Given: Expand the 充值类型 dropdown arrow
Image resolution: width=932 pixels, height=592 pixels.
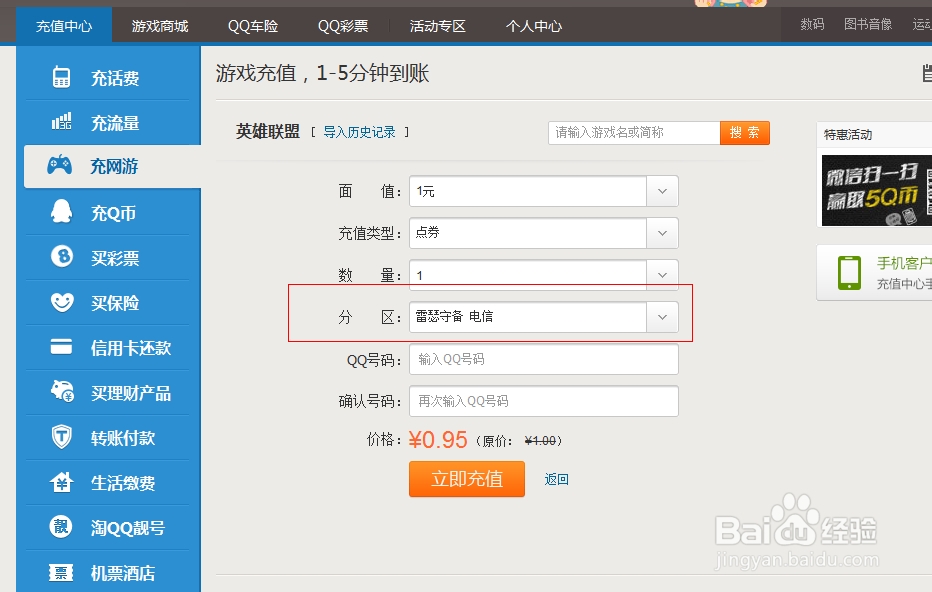Looking at the screenshot, I should (662, 233).
